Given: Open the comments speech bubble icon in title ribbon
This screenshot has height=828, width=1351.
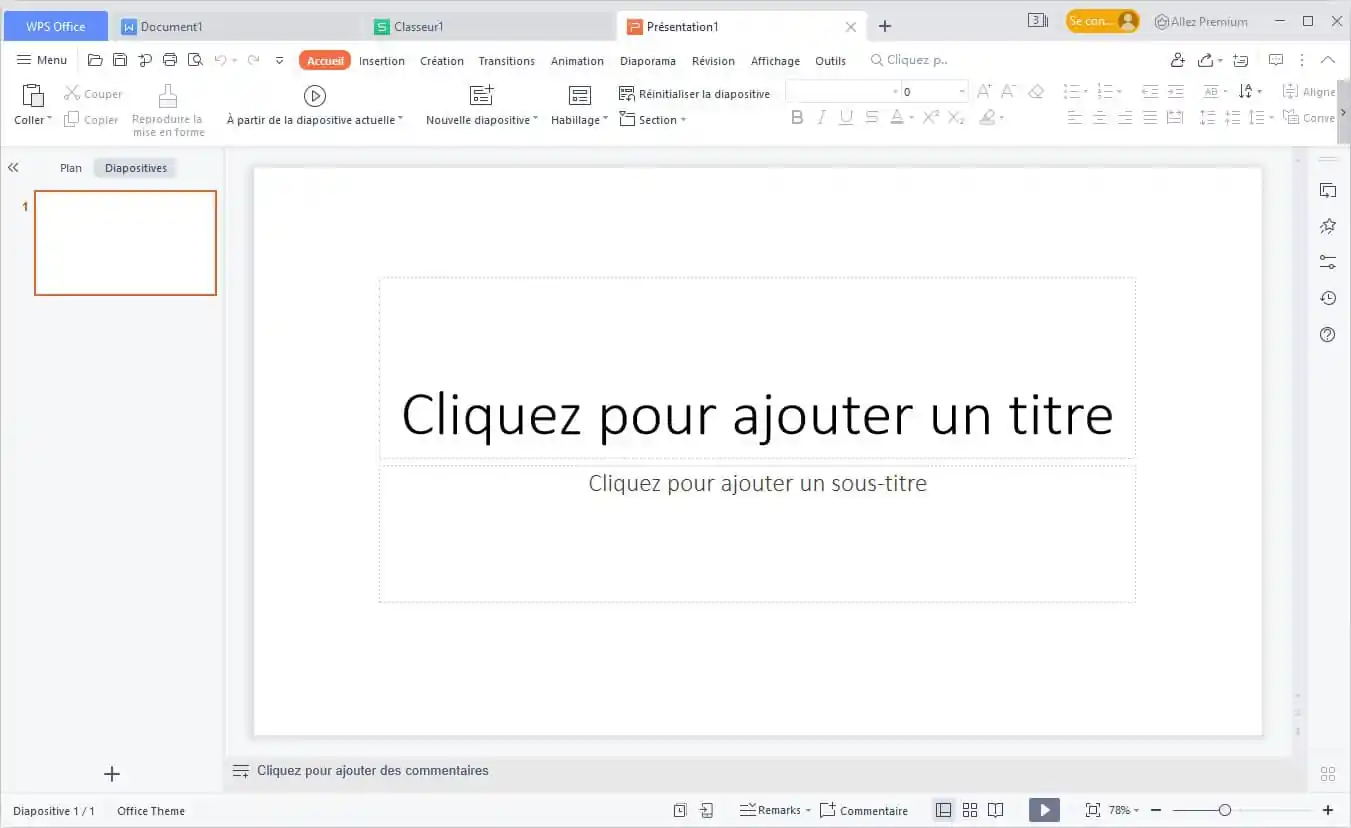Looking at the screenshot, I should point(1276,60).
